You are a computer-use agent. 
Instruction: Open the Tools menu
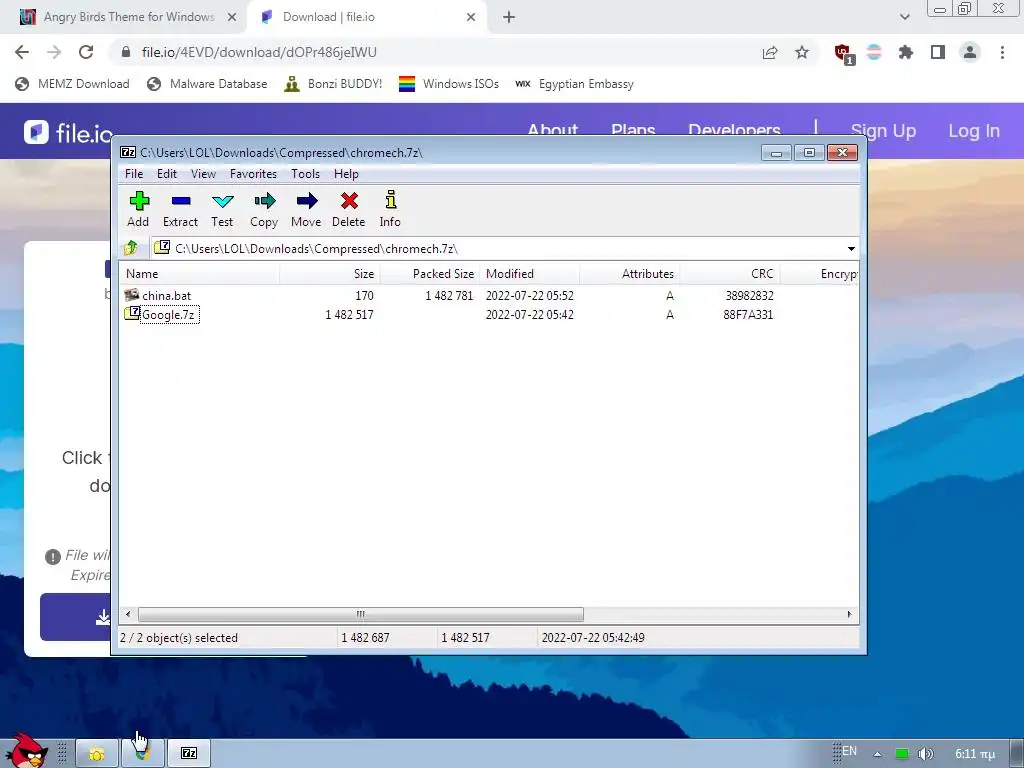pos(305,174)
